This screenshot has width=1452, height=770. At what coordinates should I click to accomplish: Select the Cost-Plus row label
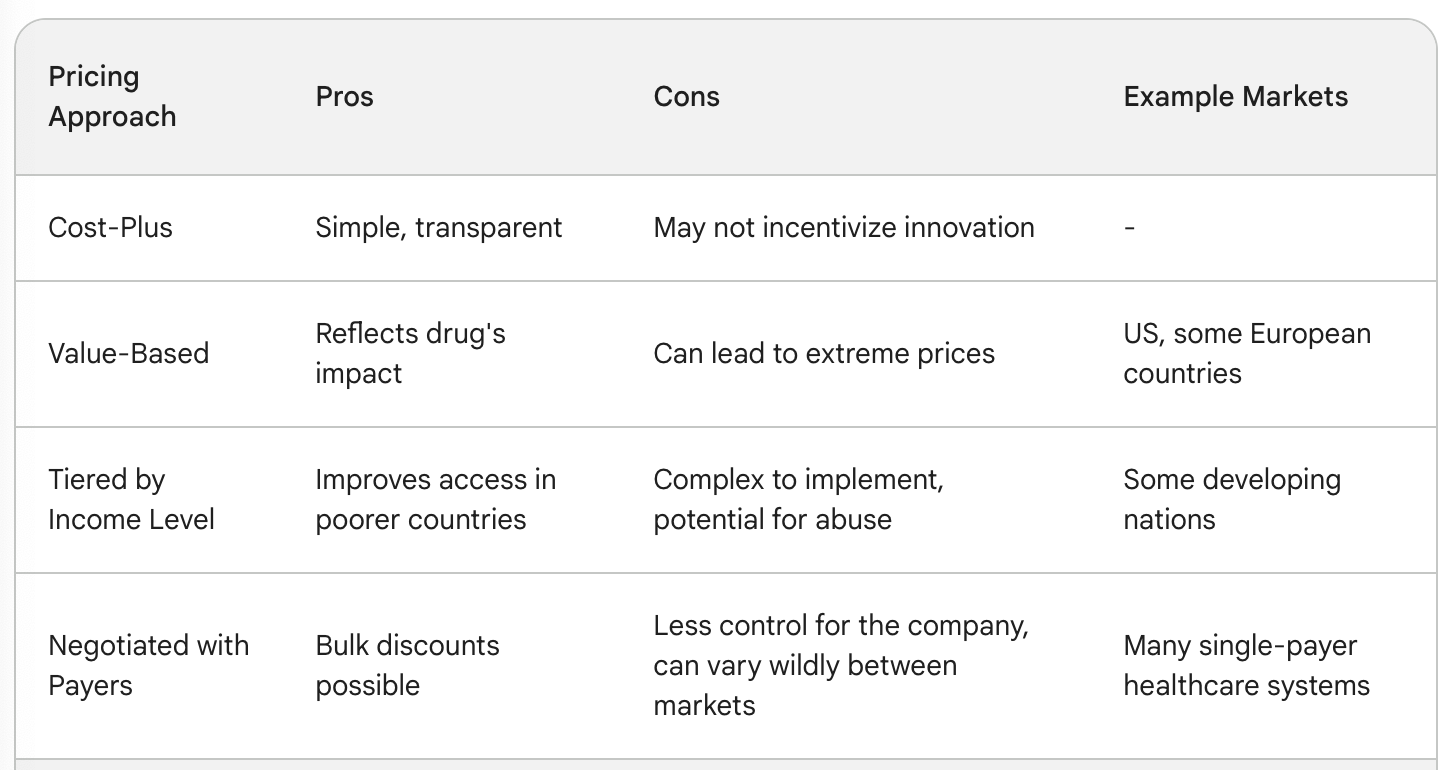click(110, 228)
